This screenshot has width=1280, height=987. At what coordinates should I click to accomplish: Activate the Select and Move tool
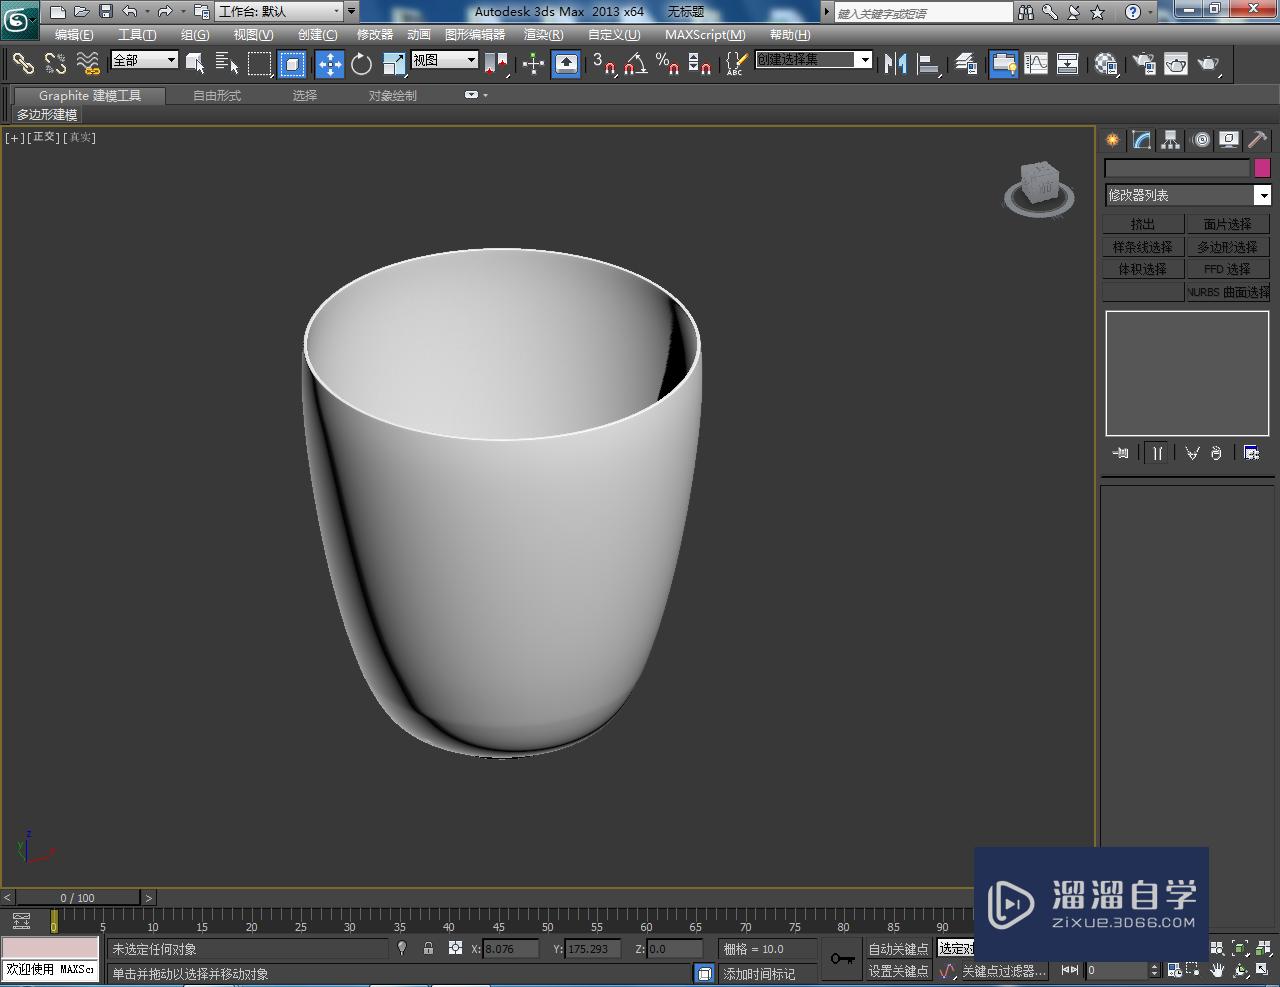coord(329,63)
